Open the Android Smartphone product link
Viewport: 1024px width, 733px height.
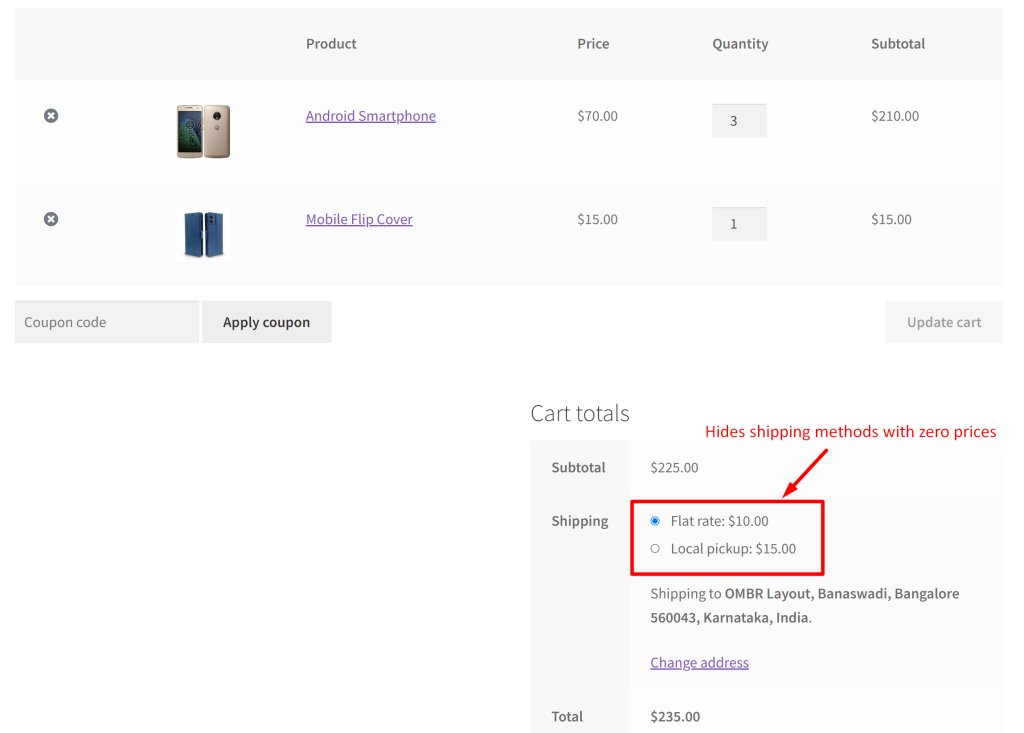tap(371, 116)
